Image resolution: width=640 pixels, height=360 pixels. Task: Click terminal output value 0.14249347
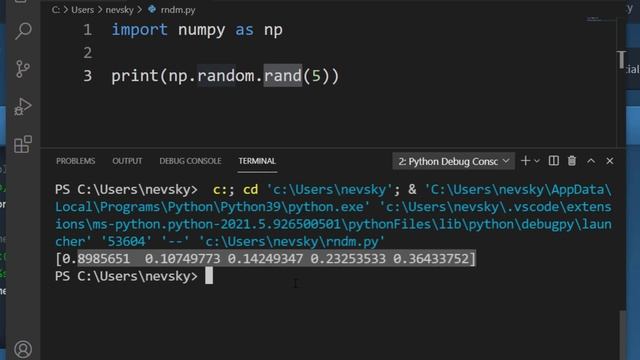[265, 259]
